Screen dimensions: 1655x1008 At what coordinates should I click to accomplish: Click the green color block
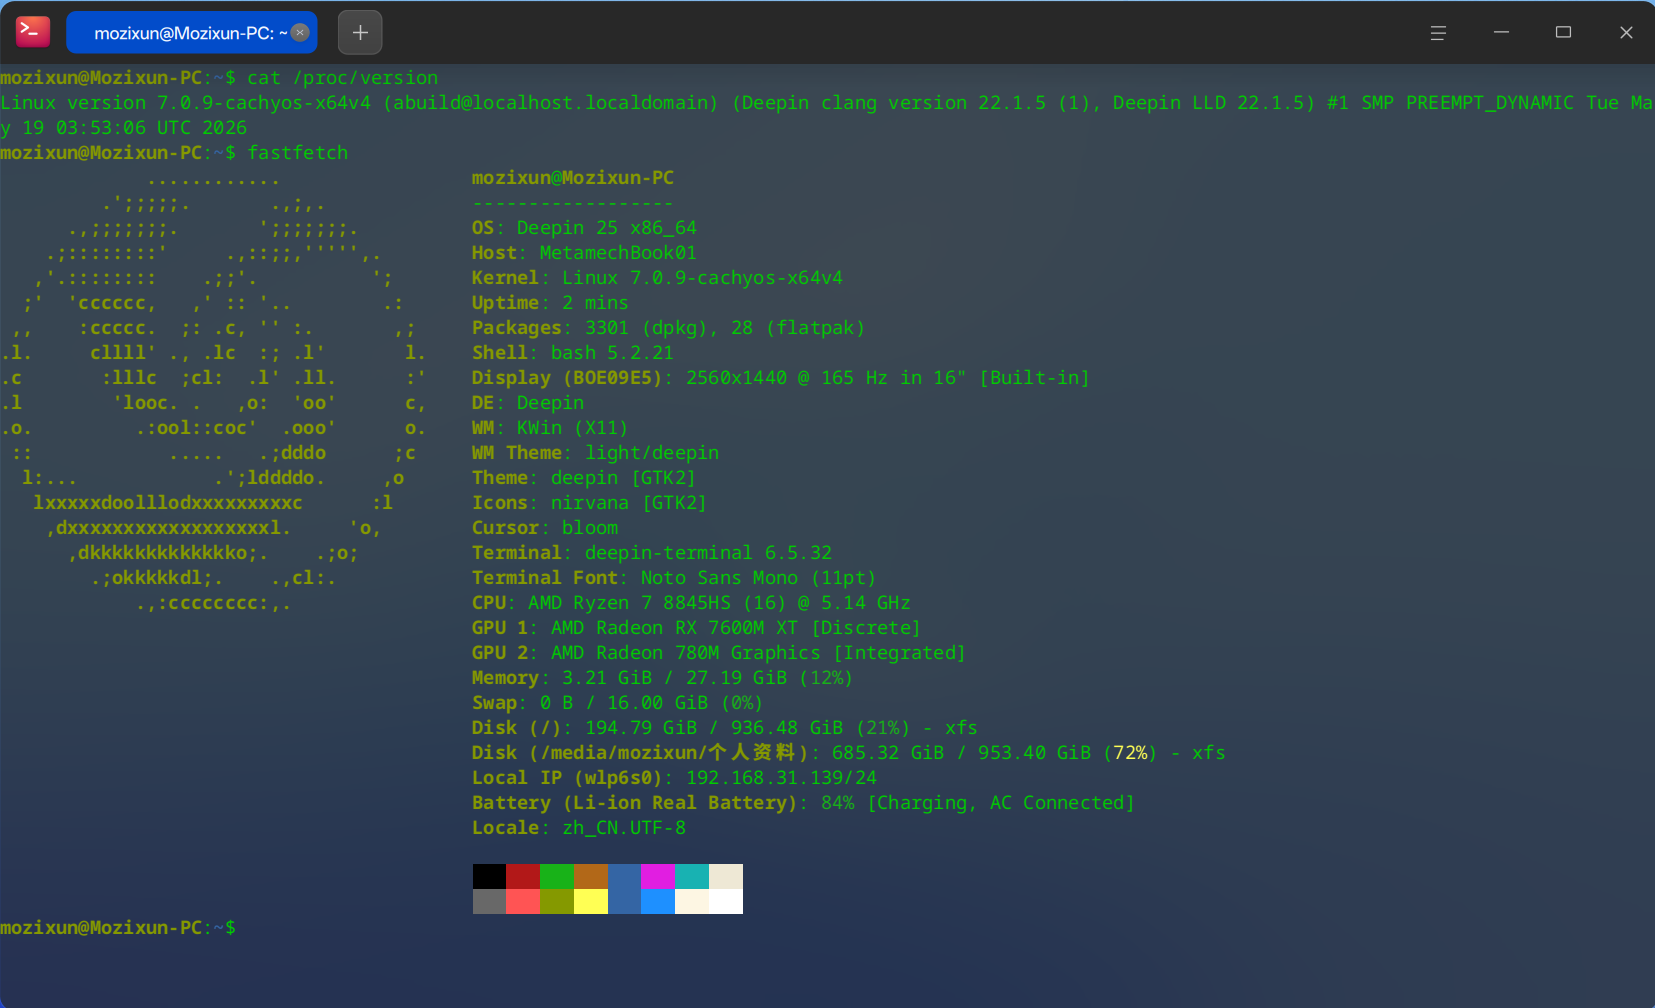pyautogui.click(x=557, y=877)
